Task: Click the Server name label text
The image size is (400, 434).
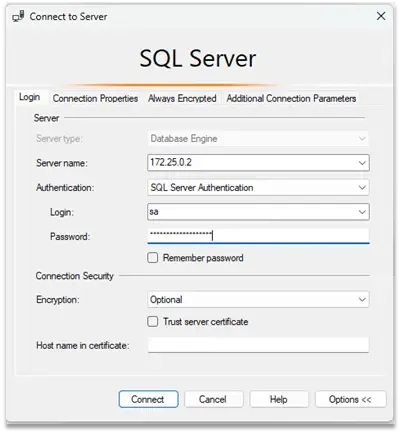Action: click(62, 163)
